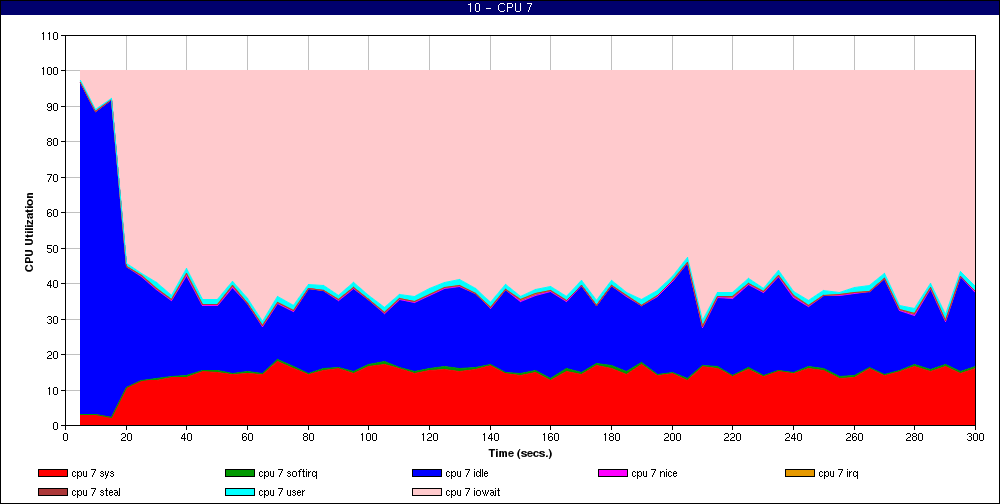Image resolution: width=1000 pixels, height=504 pixels.
Task: Click the 'Time (secs.)' axis title
Action: point(520,454)
